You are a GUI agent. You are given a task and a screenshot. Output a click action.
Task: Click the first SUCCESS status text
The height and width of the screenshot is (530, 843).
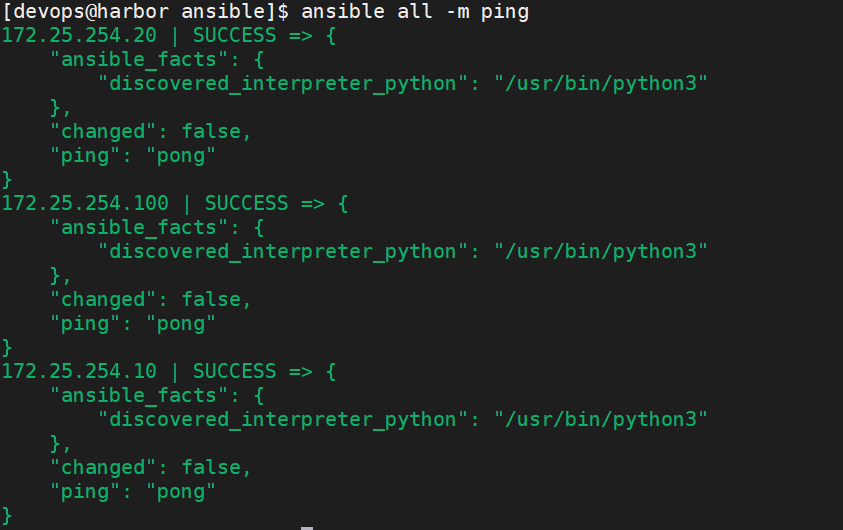[x=234, y=35]
